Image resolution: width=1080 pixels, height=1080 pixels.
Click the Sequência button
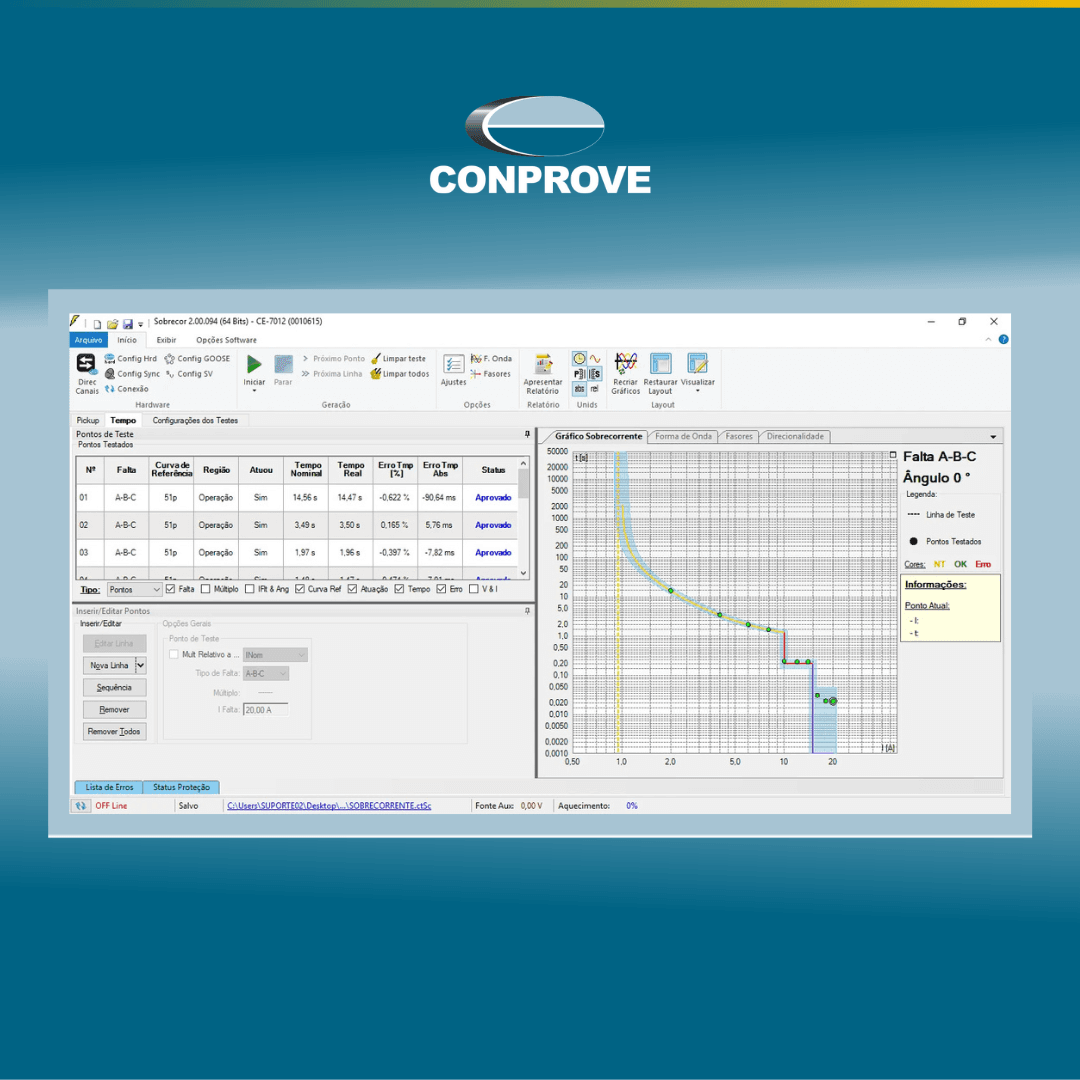pos(114,687)
